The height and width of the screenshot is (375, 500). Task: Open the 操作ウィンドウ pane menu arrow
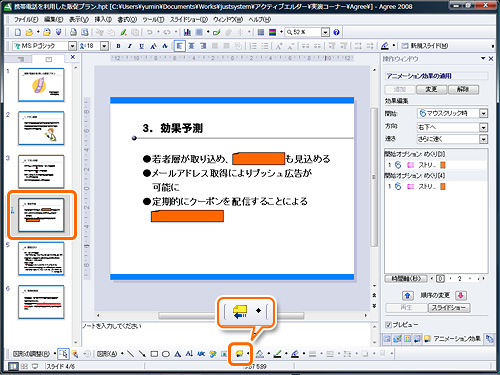click(483, 58)
